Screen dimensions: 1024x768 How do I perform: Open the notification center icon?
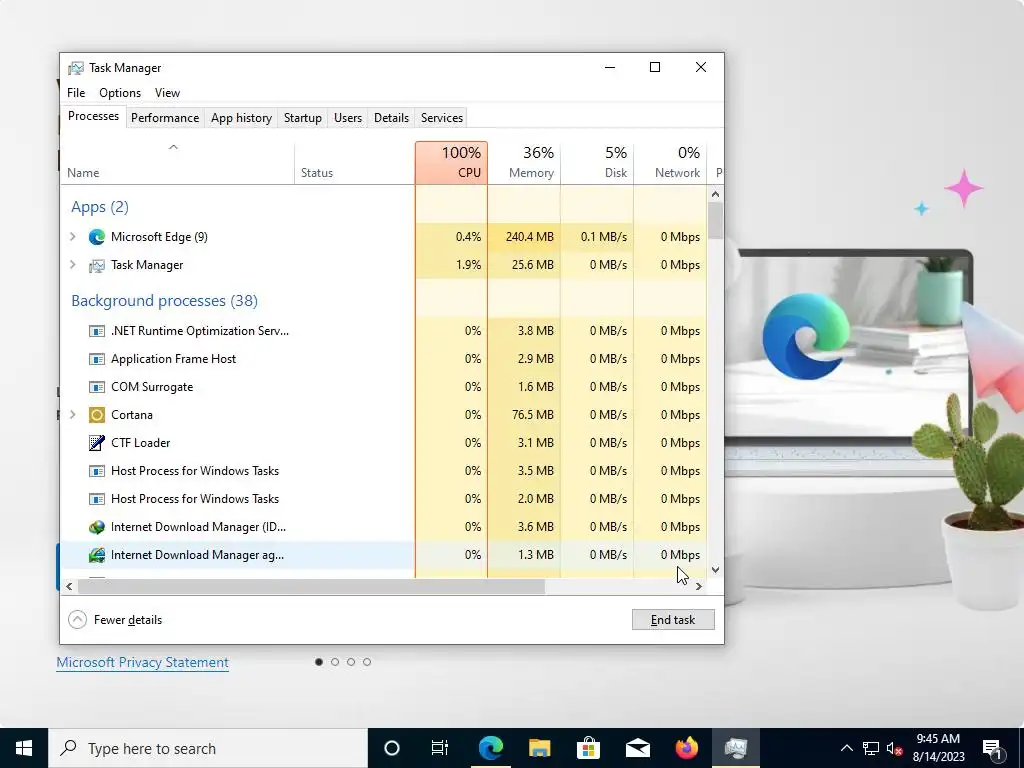tap(993, 749)
